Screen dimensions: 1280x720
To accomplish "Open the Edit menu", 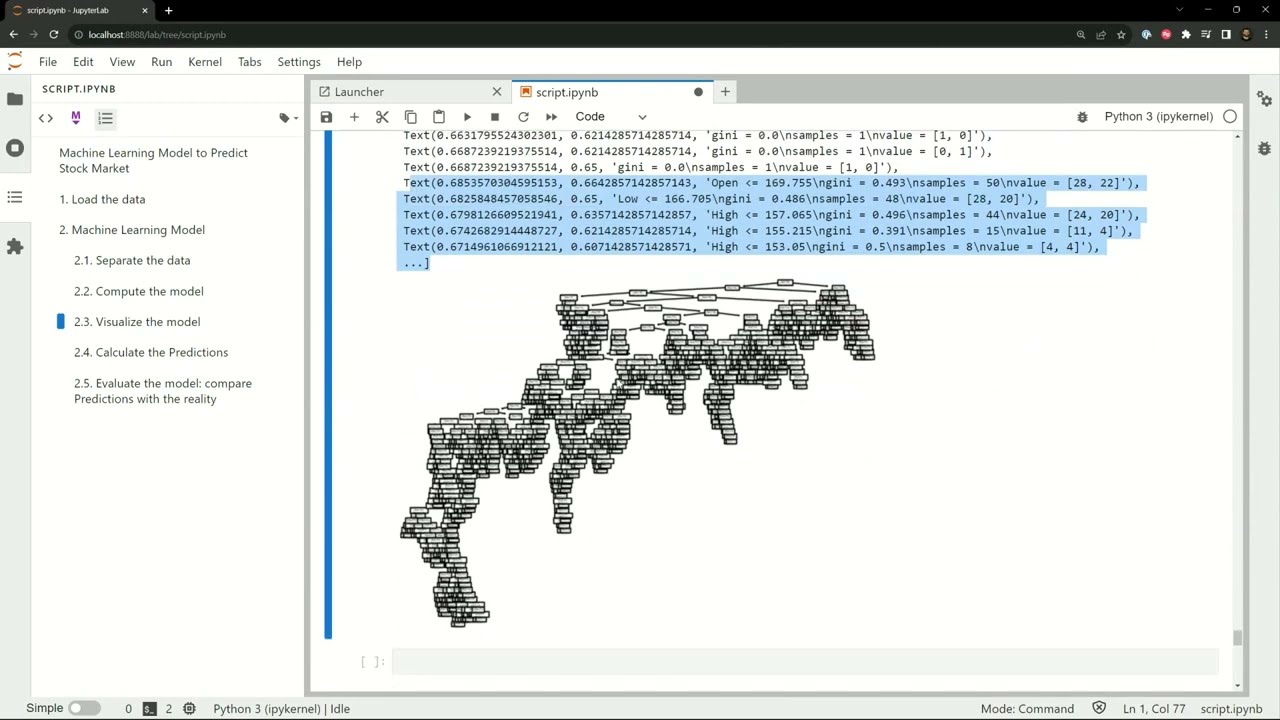I will [83, 62].
